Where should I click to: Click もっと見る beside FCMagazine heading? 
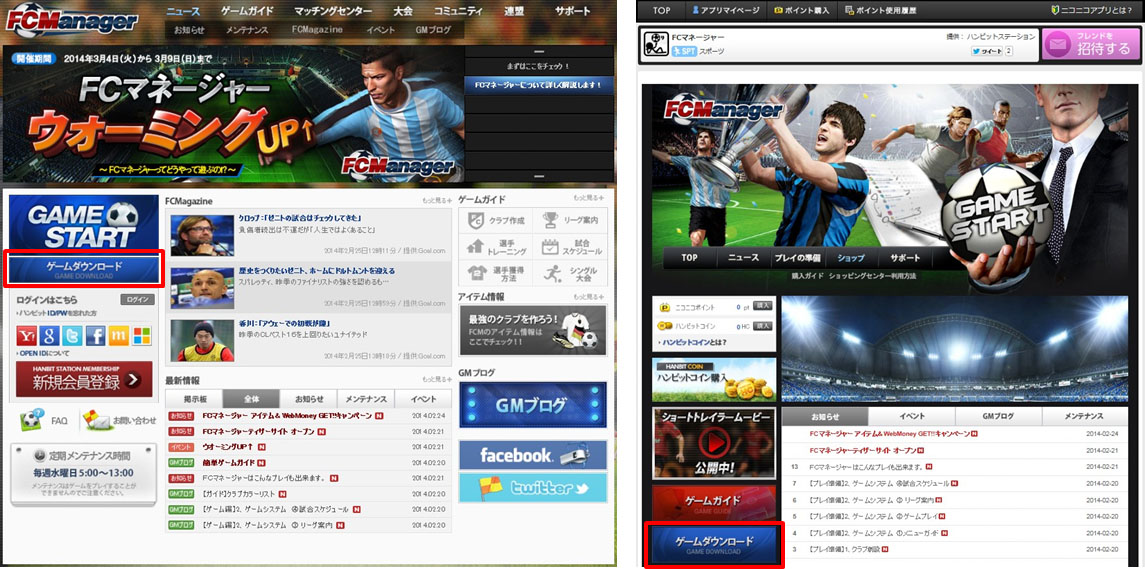pyautogui.click(x=437, y=199)
